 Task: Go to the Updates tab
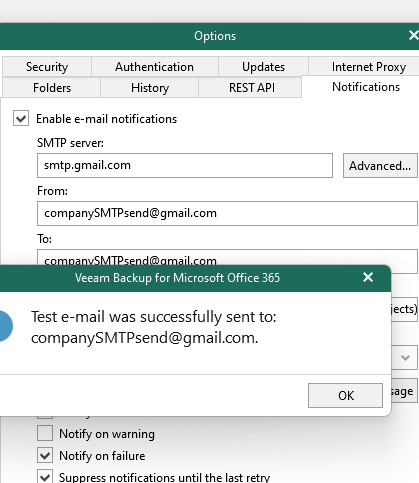point(263,67)
